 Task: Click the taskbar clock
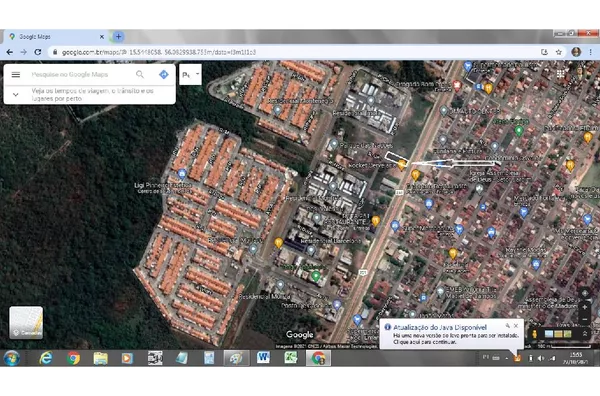tap(576, 358)
